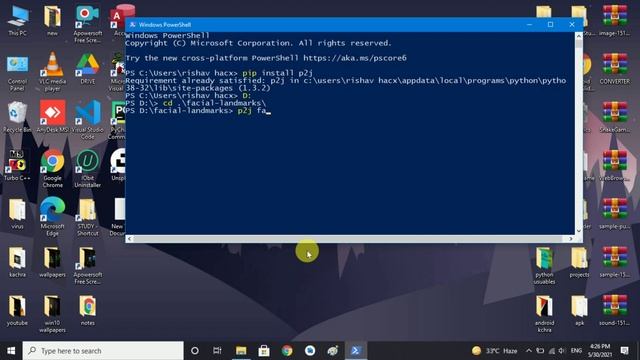Open the notification center icon

pos(624,351)
